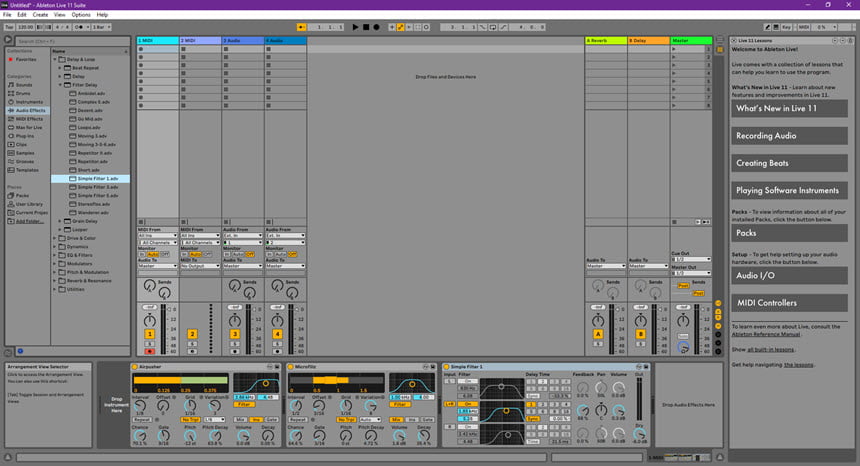Toggle track 3 activator button
The width and height of the screenshot is (860, 466).
[x=235, y=334]
